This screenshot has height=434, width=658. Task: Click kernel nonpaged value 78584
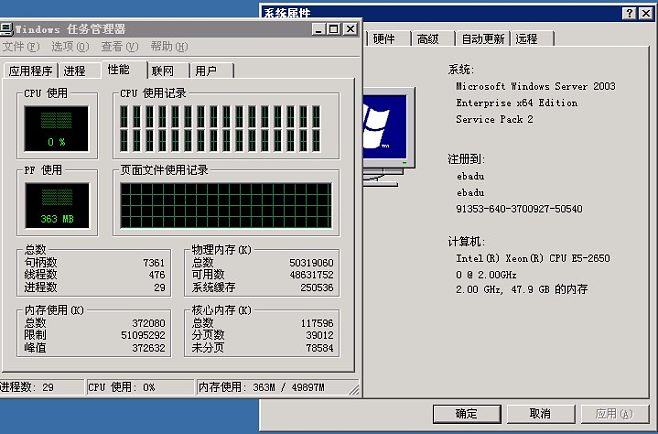click(320, 348)
